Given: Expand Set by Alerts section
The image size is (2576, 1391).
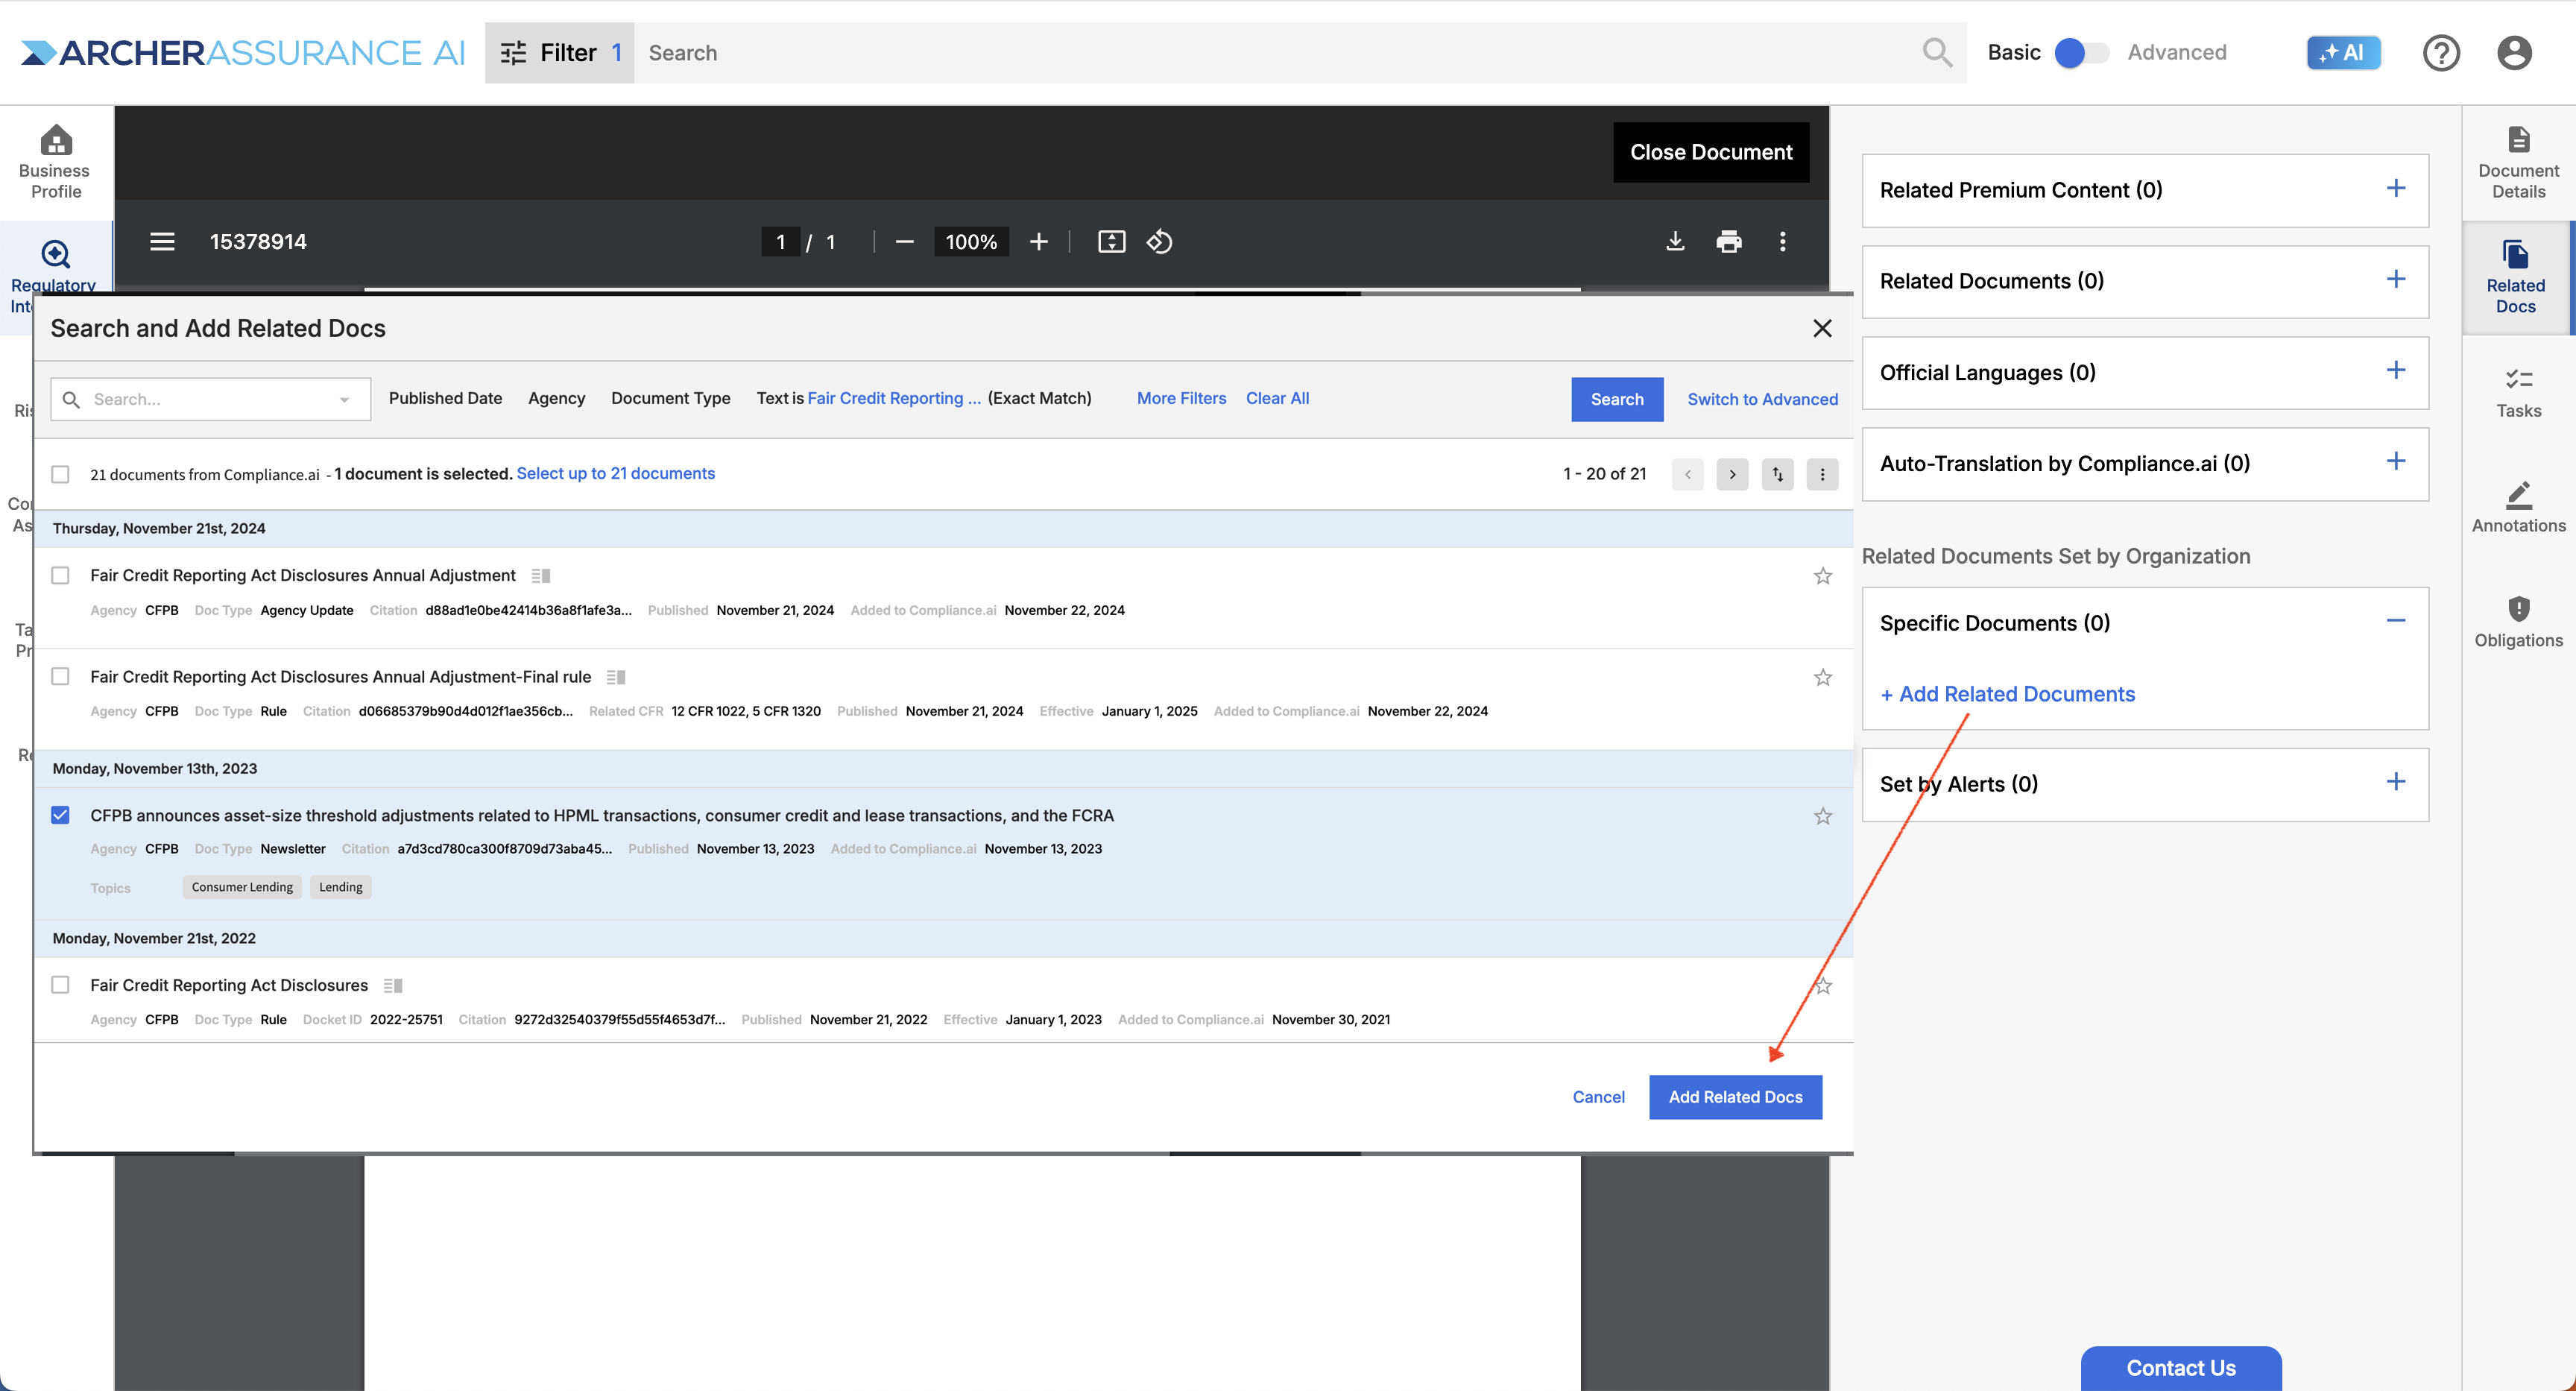Looking at the screenshot, I should coord(2395,782).
